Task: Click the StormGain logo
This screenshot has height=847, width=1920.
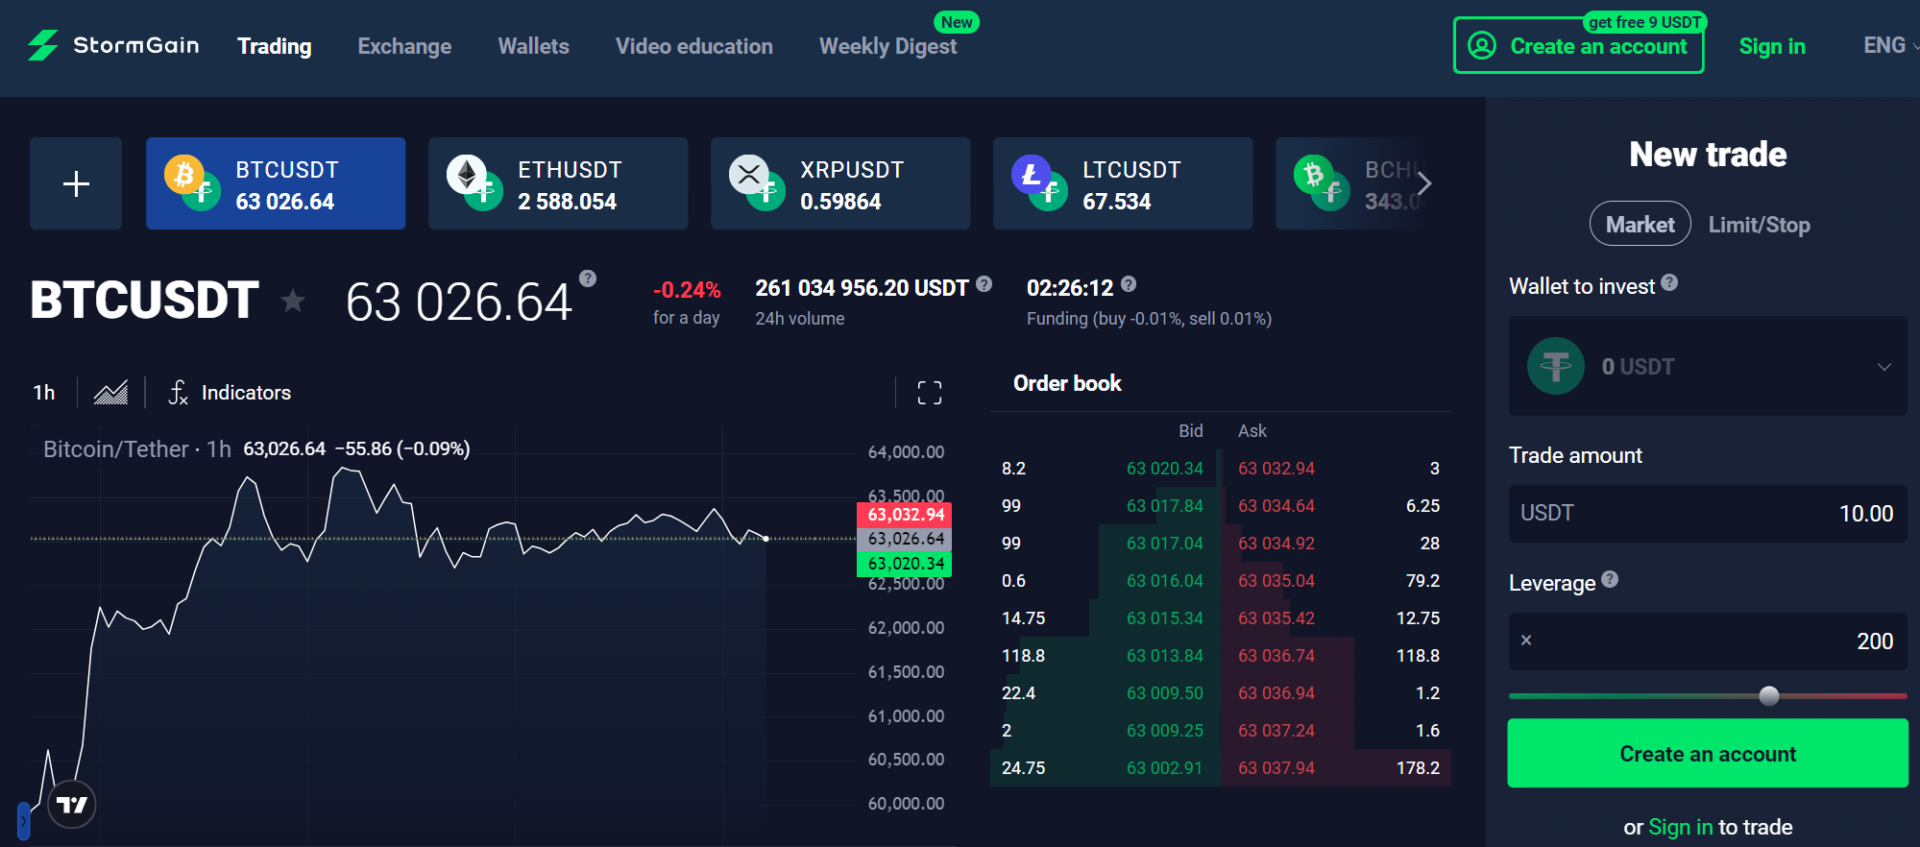Action: pos(113,45)
